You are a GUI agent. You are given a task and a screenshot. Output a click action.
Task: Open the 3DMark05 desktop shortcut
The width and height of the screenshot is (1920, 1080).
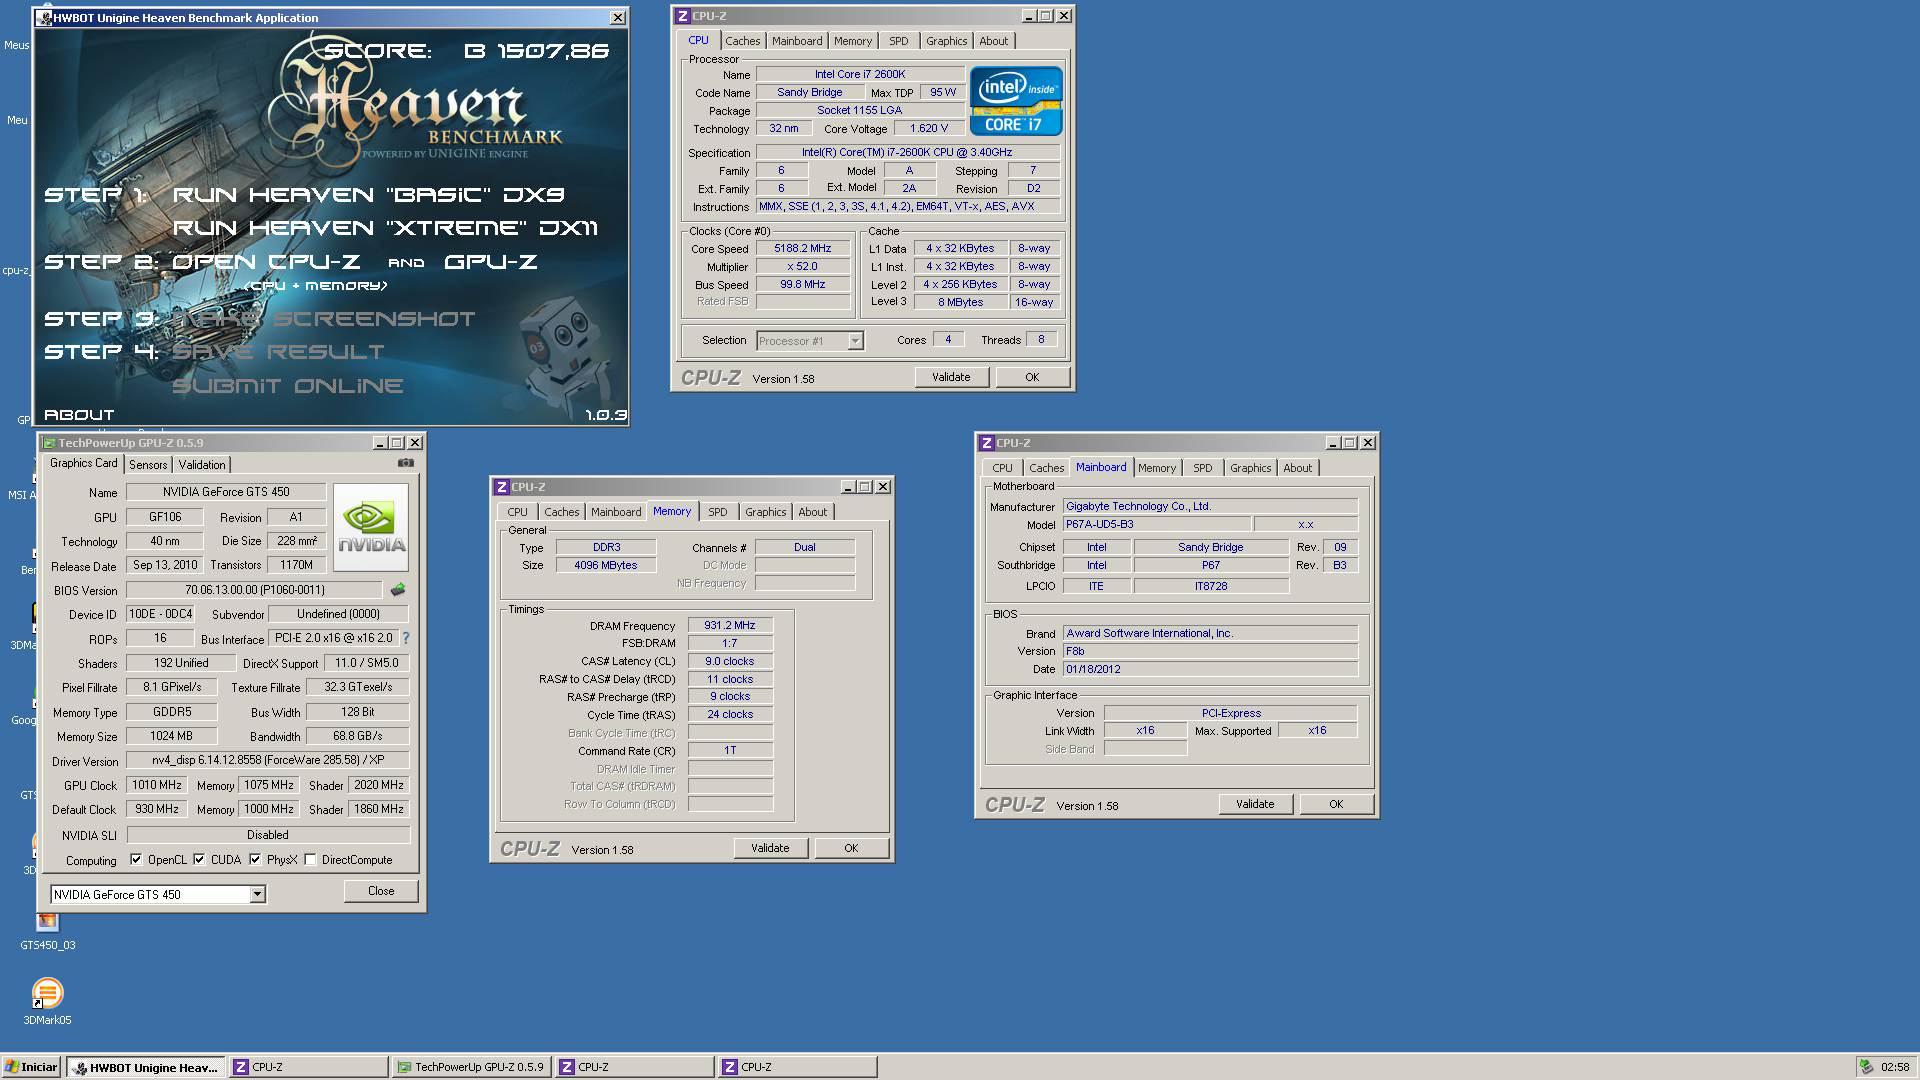click(x=47, y=1000)
